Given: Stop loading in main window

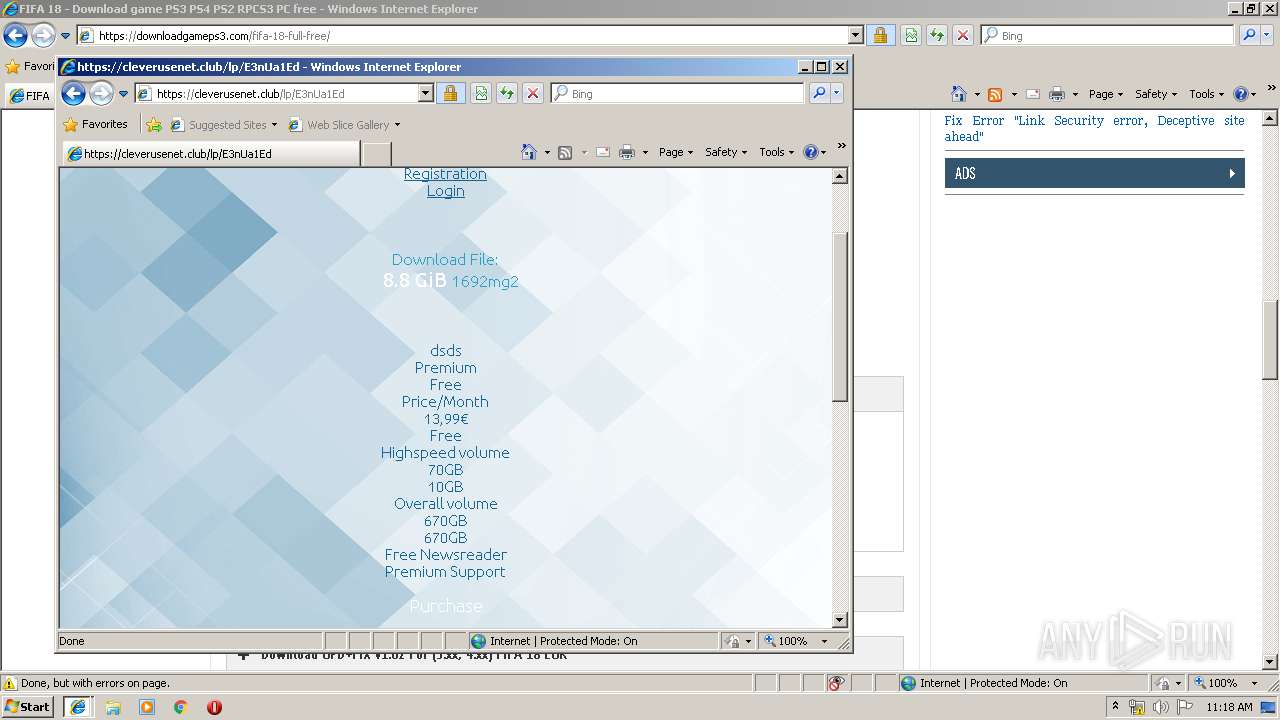Looking at the screenshot, I should 963,35.
